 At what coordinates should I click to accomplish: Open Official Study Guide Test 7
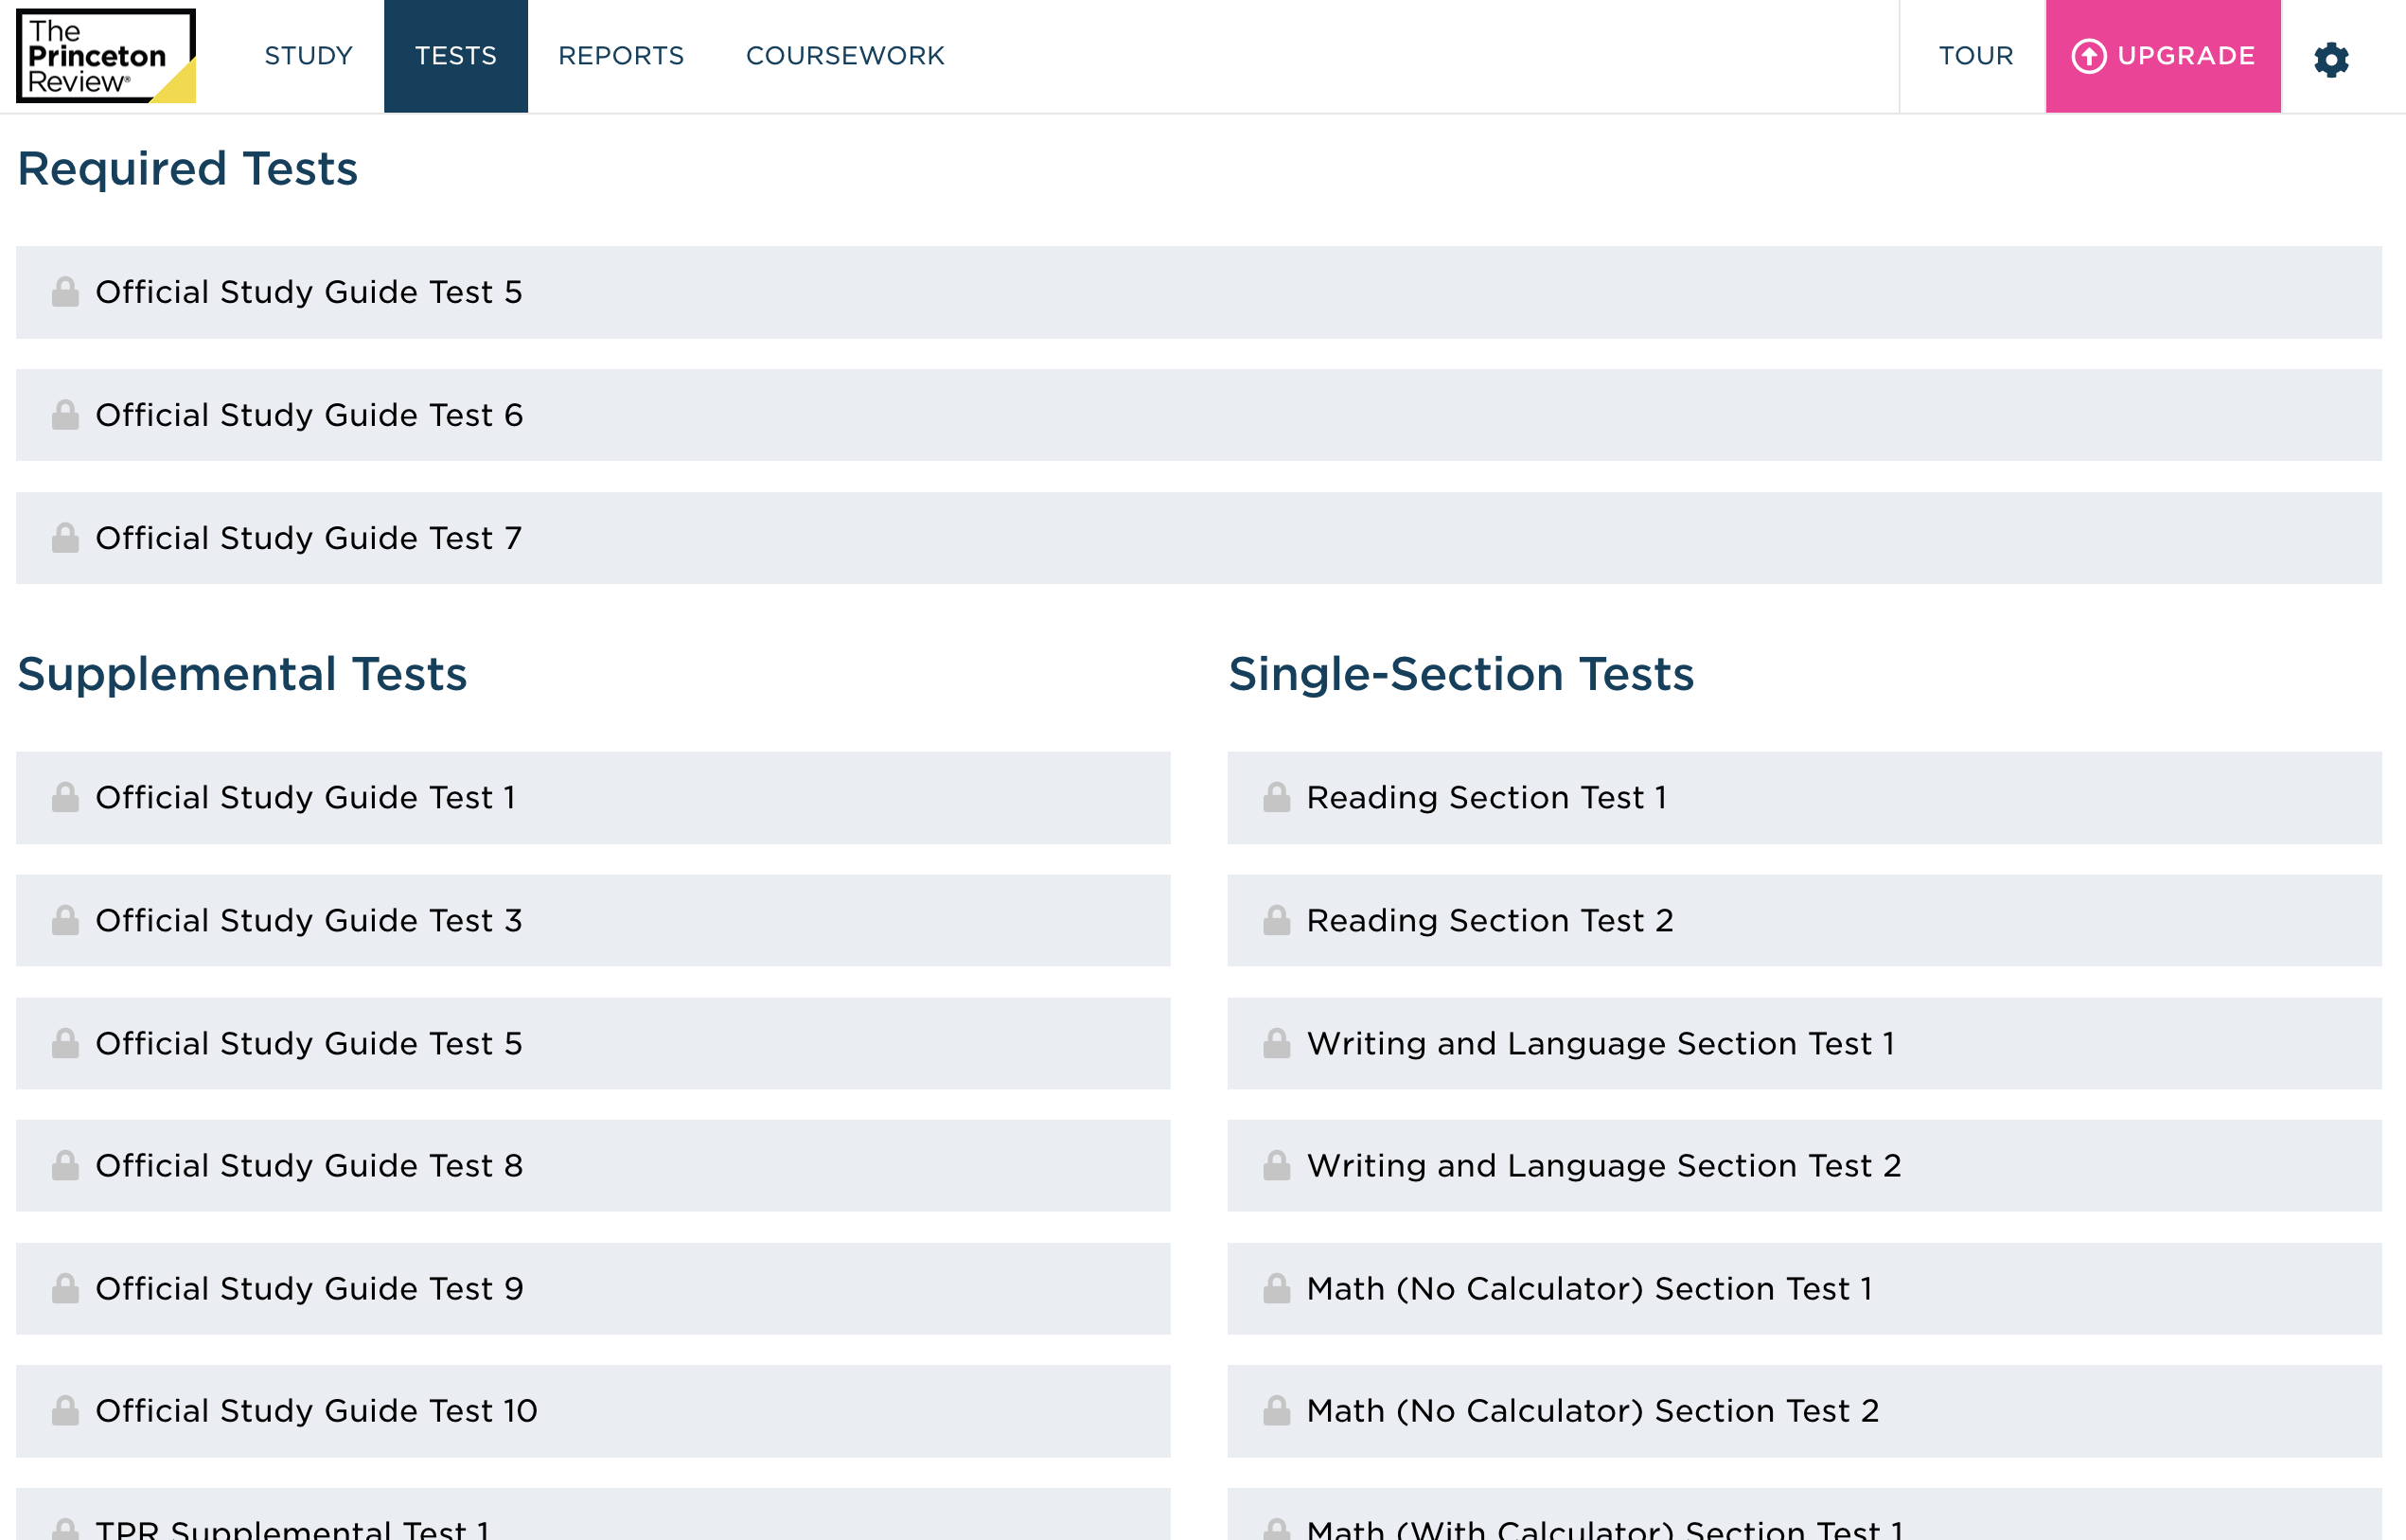(x=308, y=538)
